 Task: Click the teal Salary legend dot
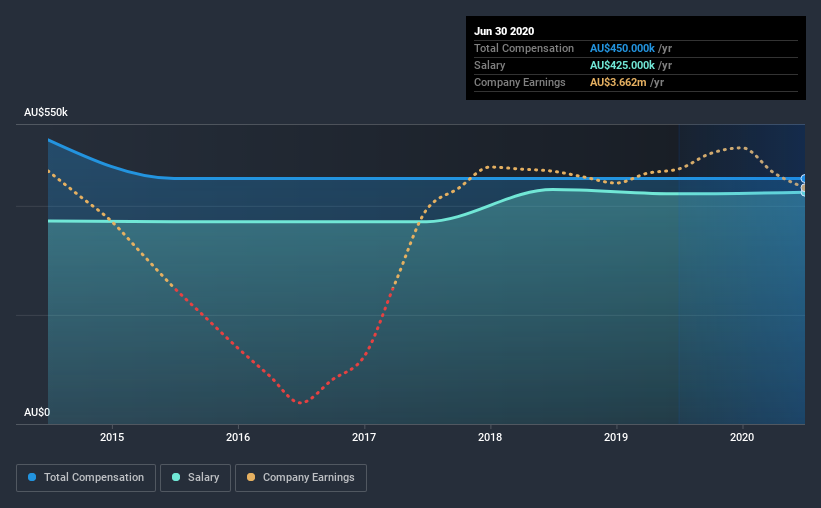click(x=176, y=477)
